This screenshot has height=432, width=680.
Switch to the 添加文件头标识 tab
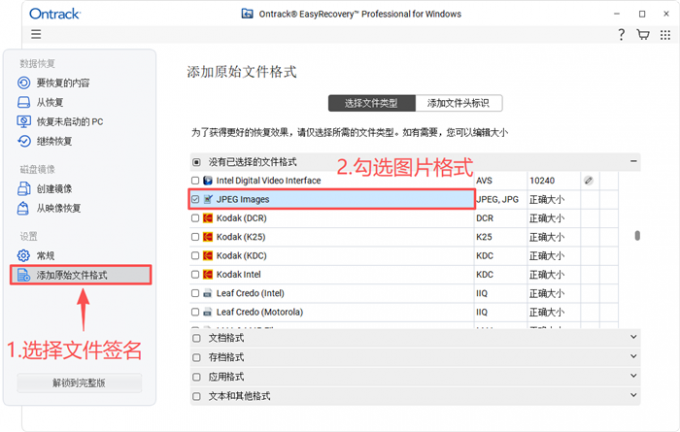tap(459, 103)
